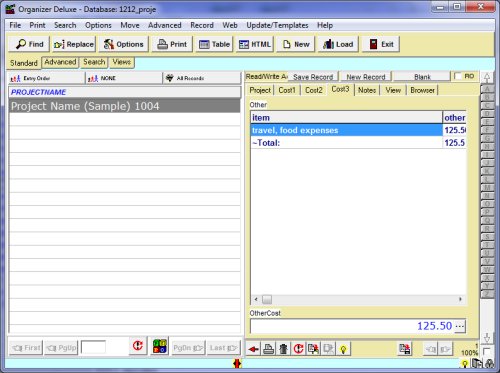The width and height of the screenshot is (500, 373).
Task: Switch to the Advanced toolbar tab
Action: tap(60, 62)
